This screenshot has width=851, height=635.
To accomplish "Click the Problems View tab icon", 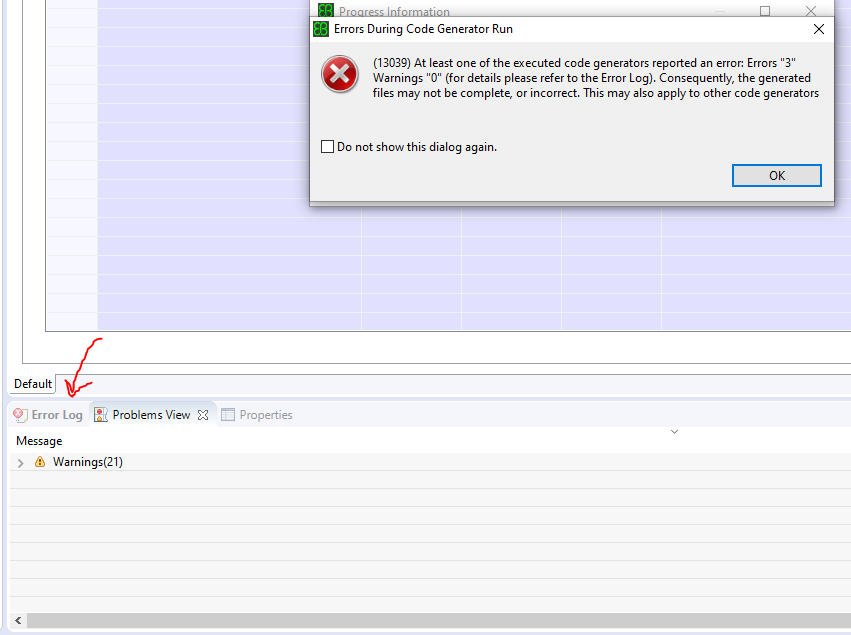I will click(x=101, y=414).
